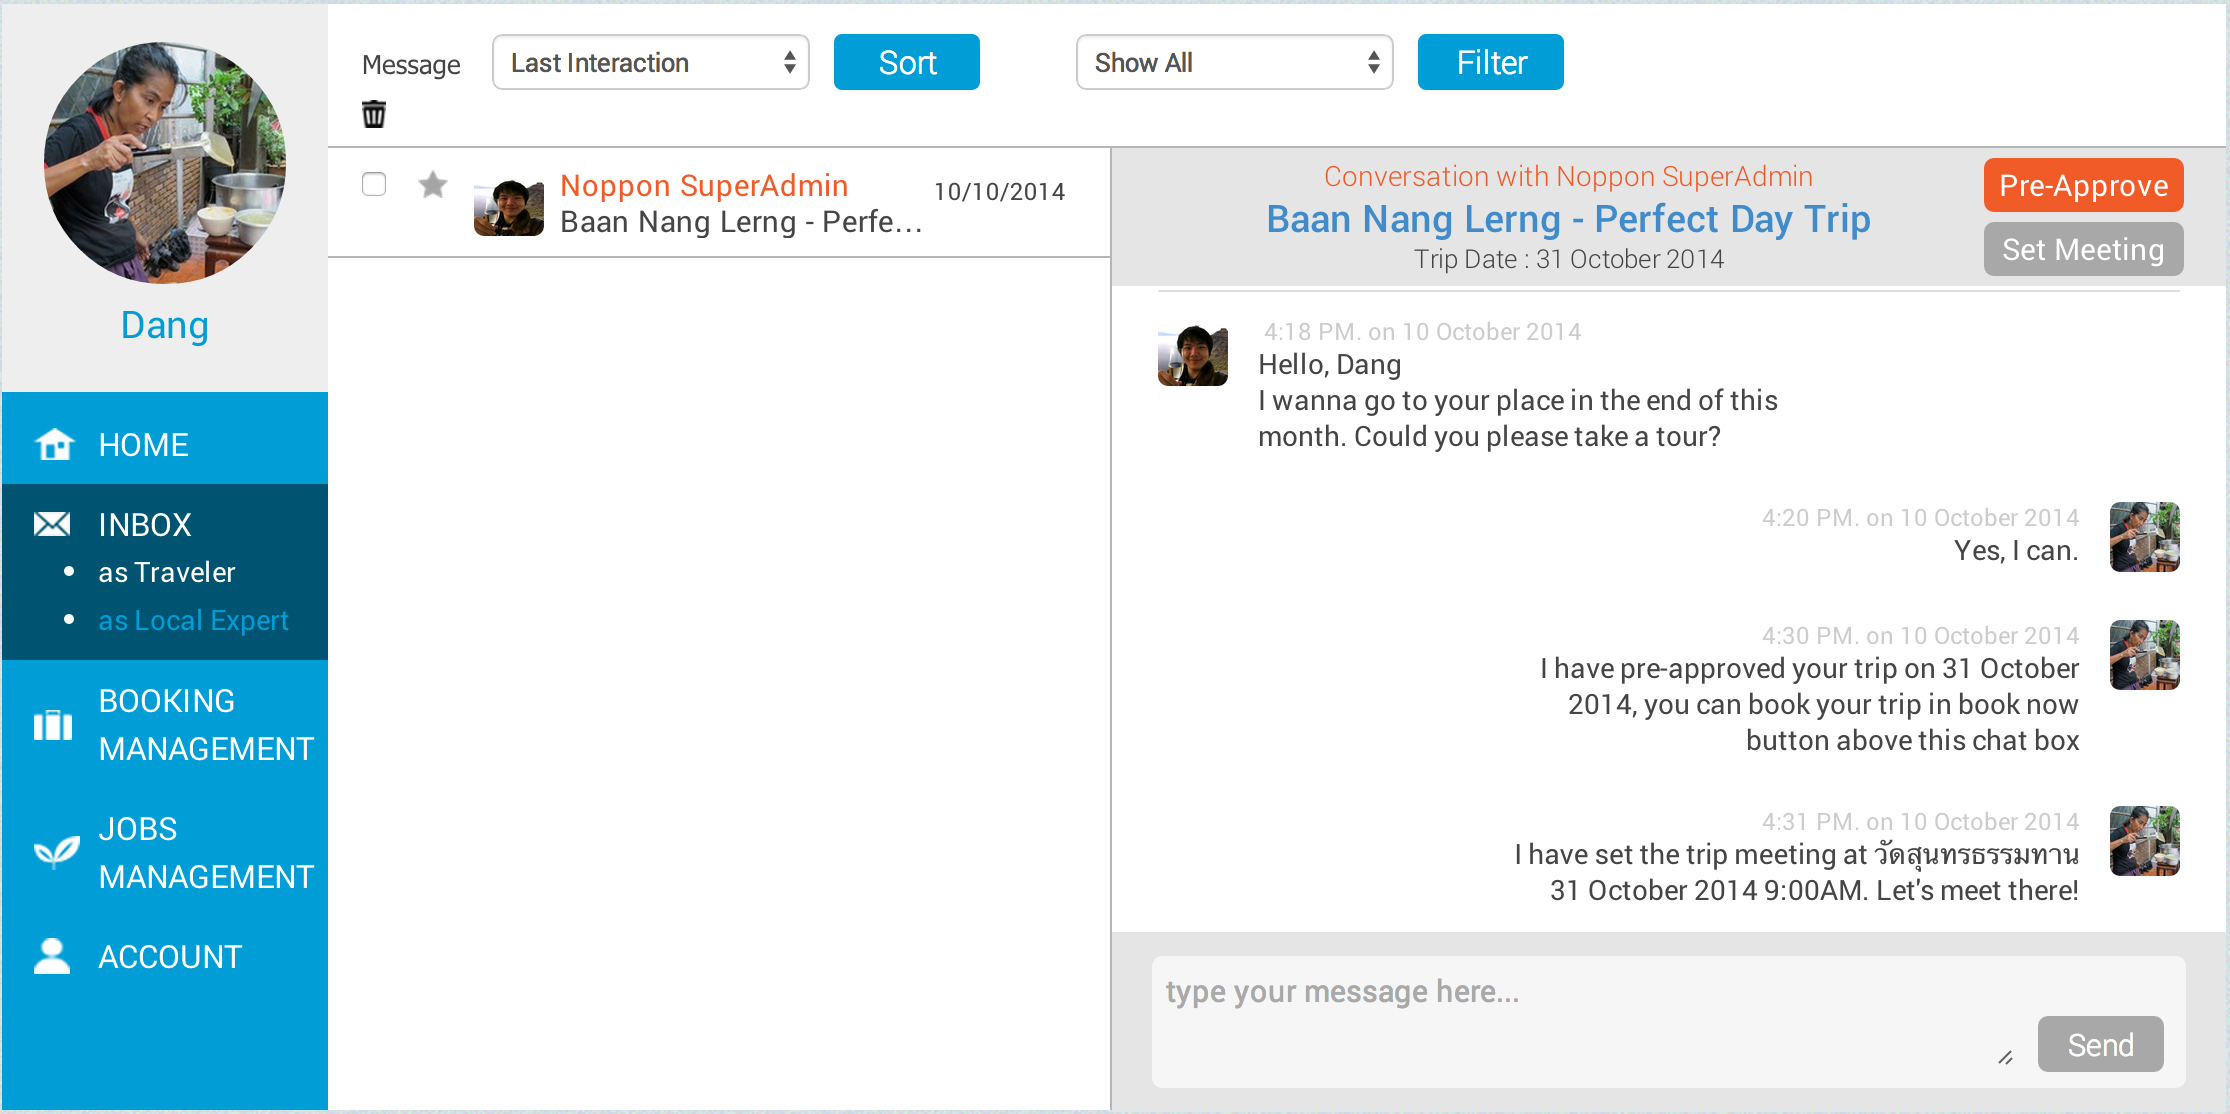
Task: Click the Account person icon
Action: pos(52,956)
